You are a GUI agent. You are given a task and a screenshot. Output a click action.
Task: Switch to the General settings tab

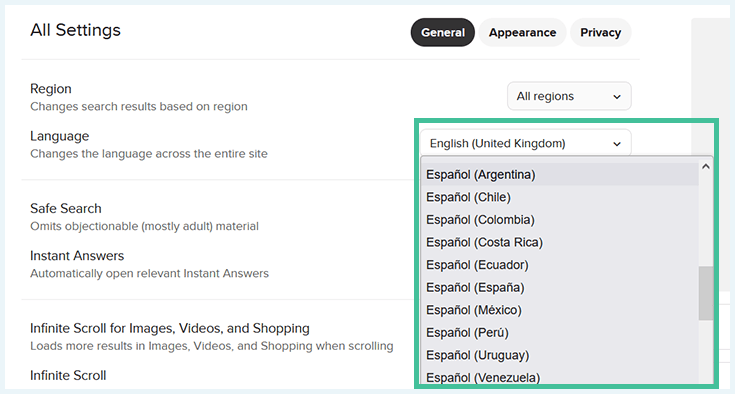442,32
